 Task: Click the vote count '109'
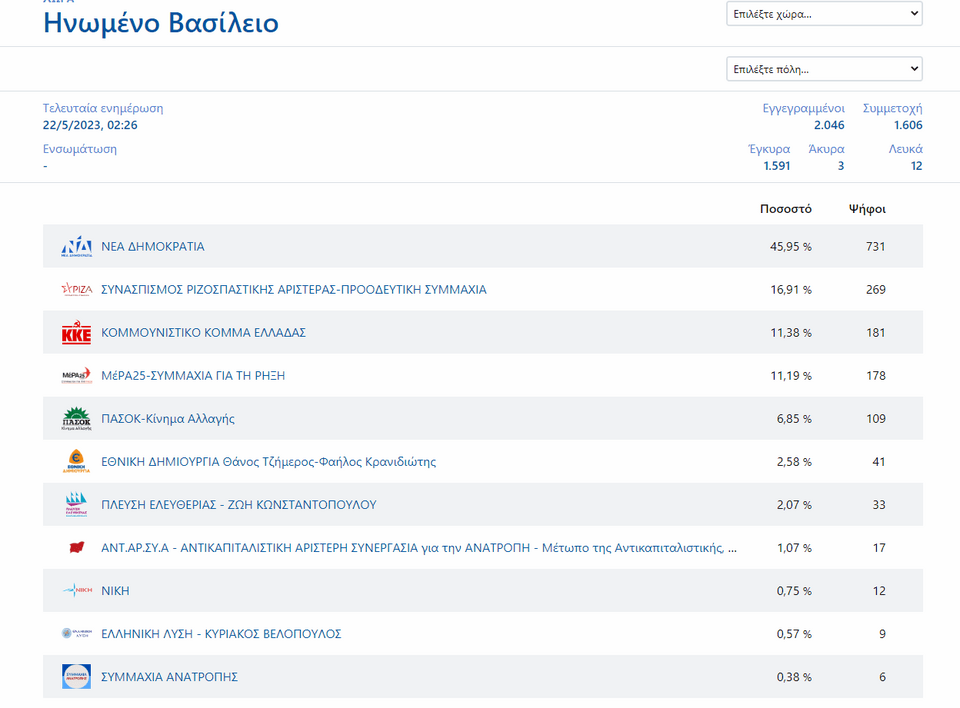point(876,418)
